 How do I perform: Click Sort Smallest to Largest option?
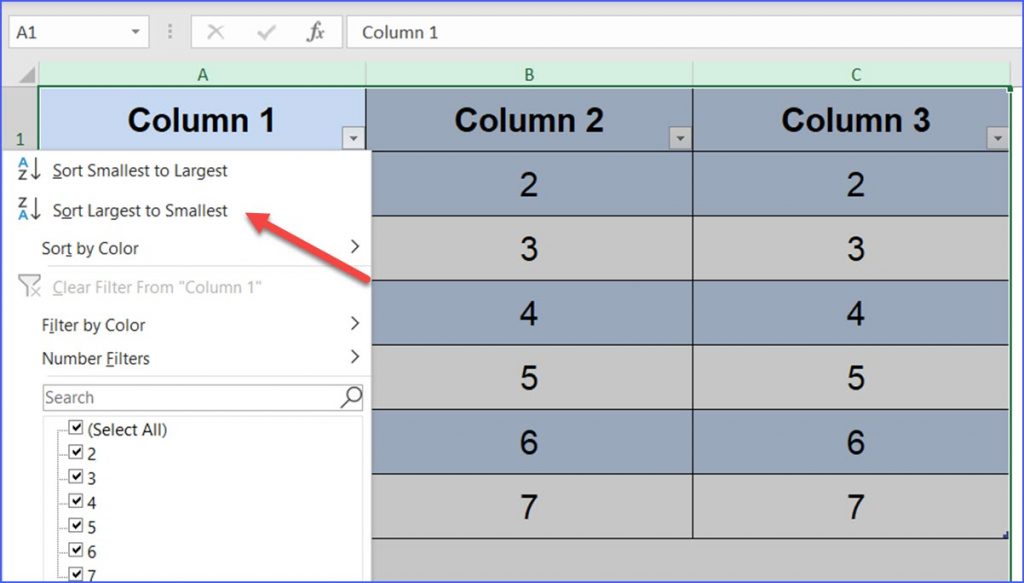[x=140, y=170]
